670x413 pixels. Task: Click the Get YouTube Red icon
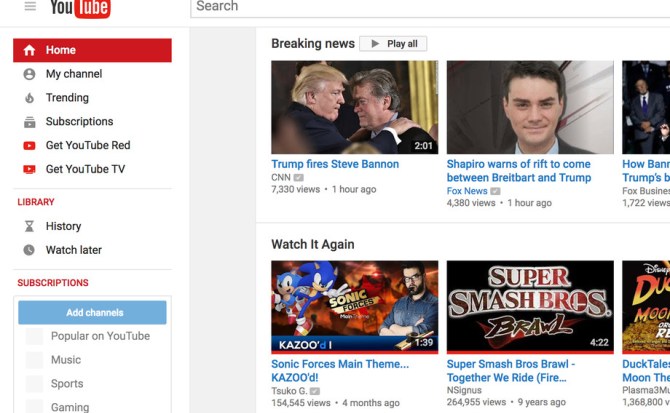click(29, 146)
